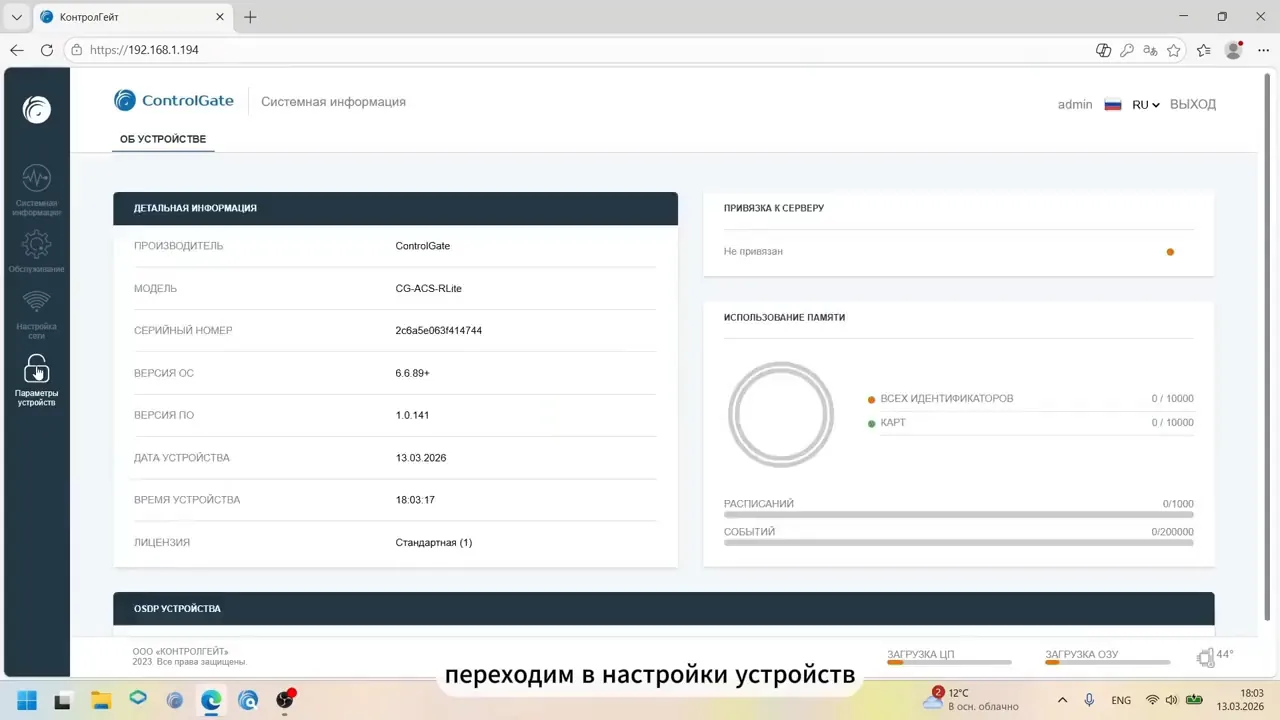The image size is (1280, 720).
Task: Click the admin username link
Action: point(1075,104)
